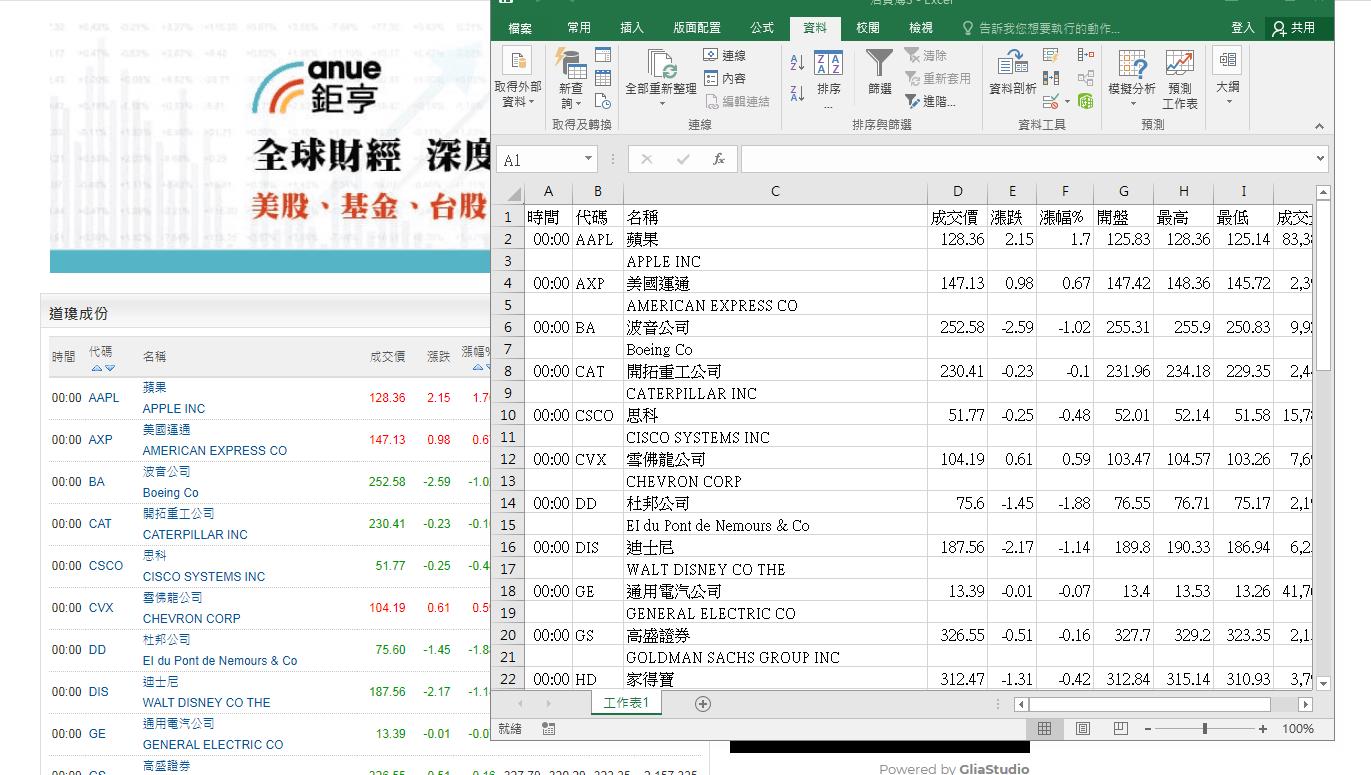Click macro record icon in status bar
Image resolution: width=1371 pixels, height=775 pixels.
pyautogui.click(x=548, y=729)
